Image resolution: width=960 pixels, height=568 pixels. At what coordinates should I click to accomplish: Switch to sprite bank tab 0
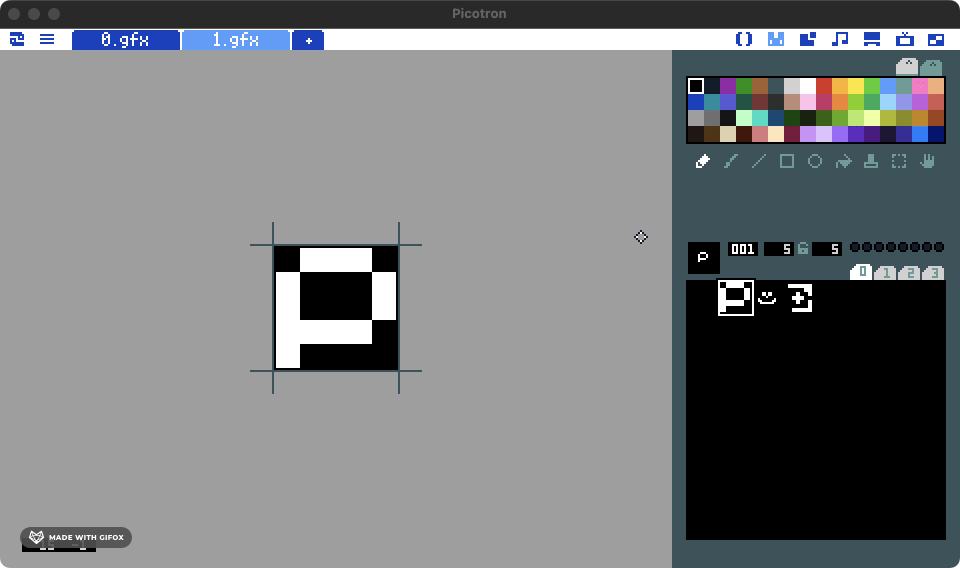[861, 272]
